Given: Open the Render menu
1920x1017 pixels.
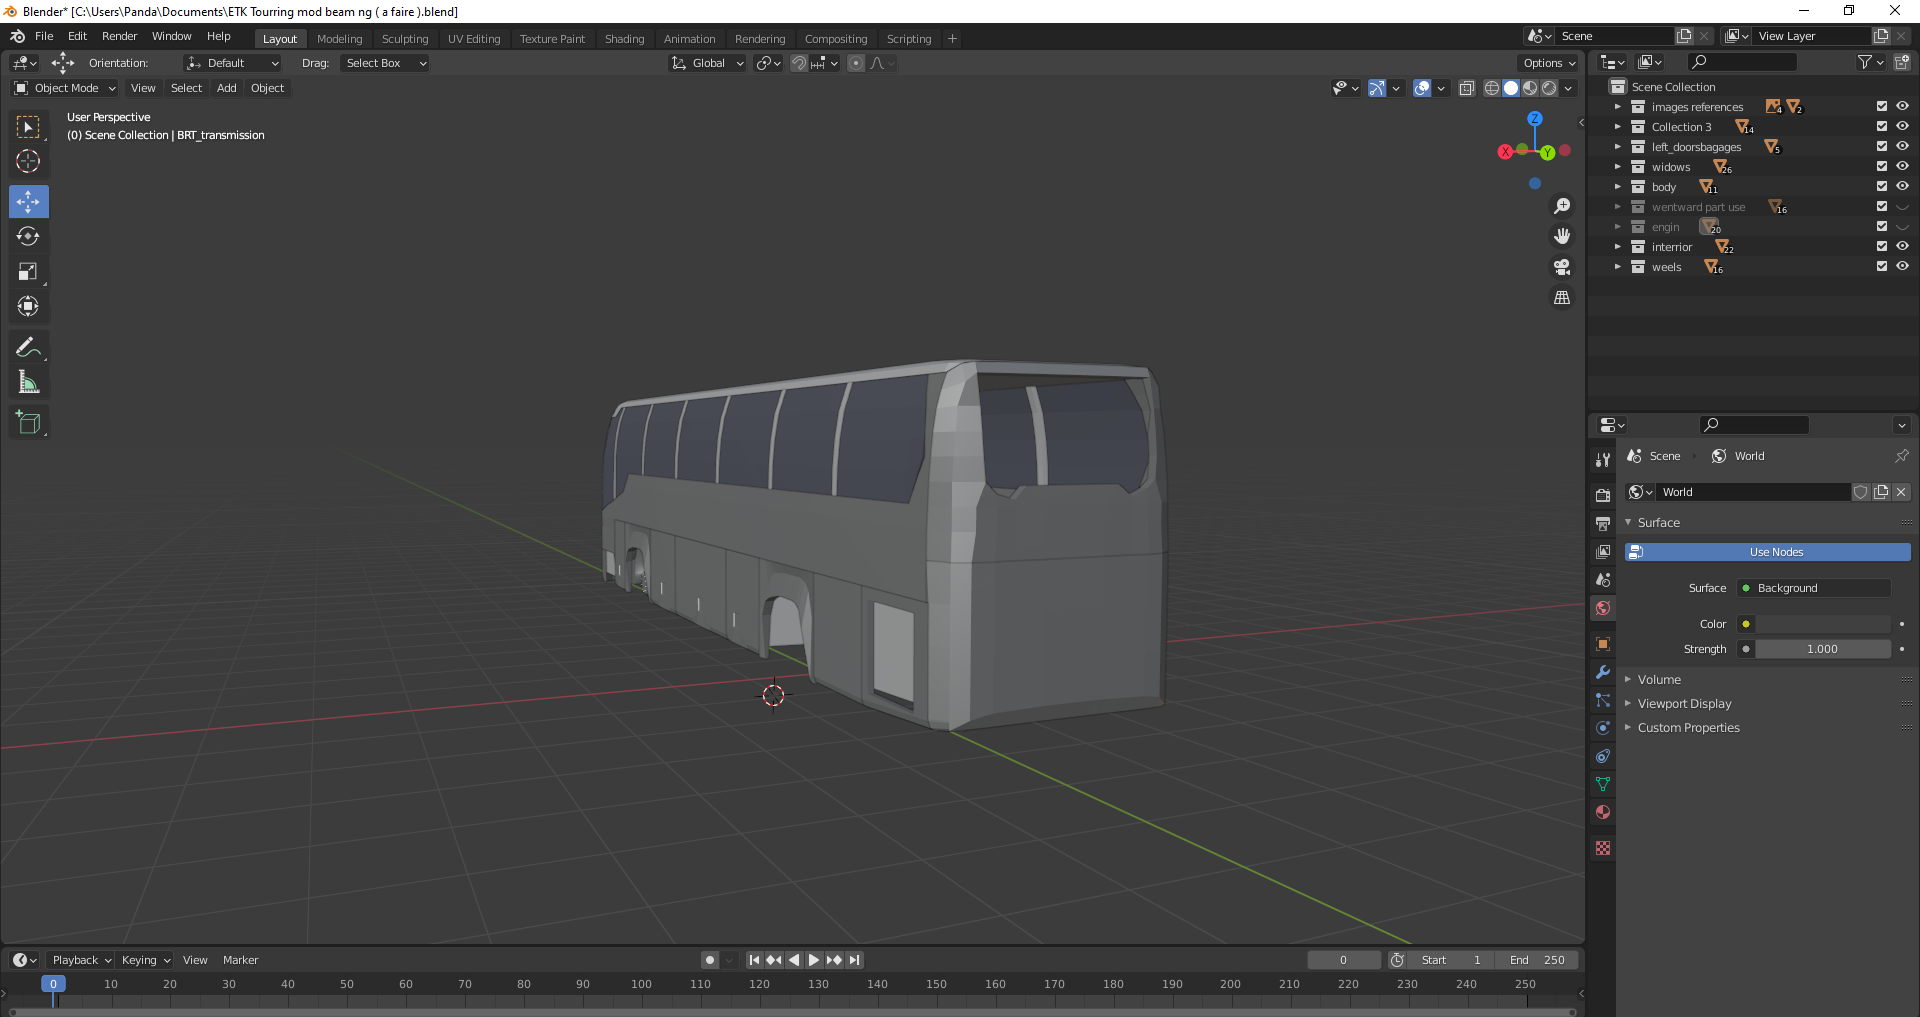Looking at the screenshot, I should (x=119, y=36).
